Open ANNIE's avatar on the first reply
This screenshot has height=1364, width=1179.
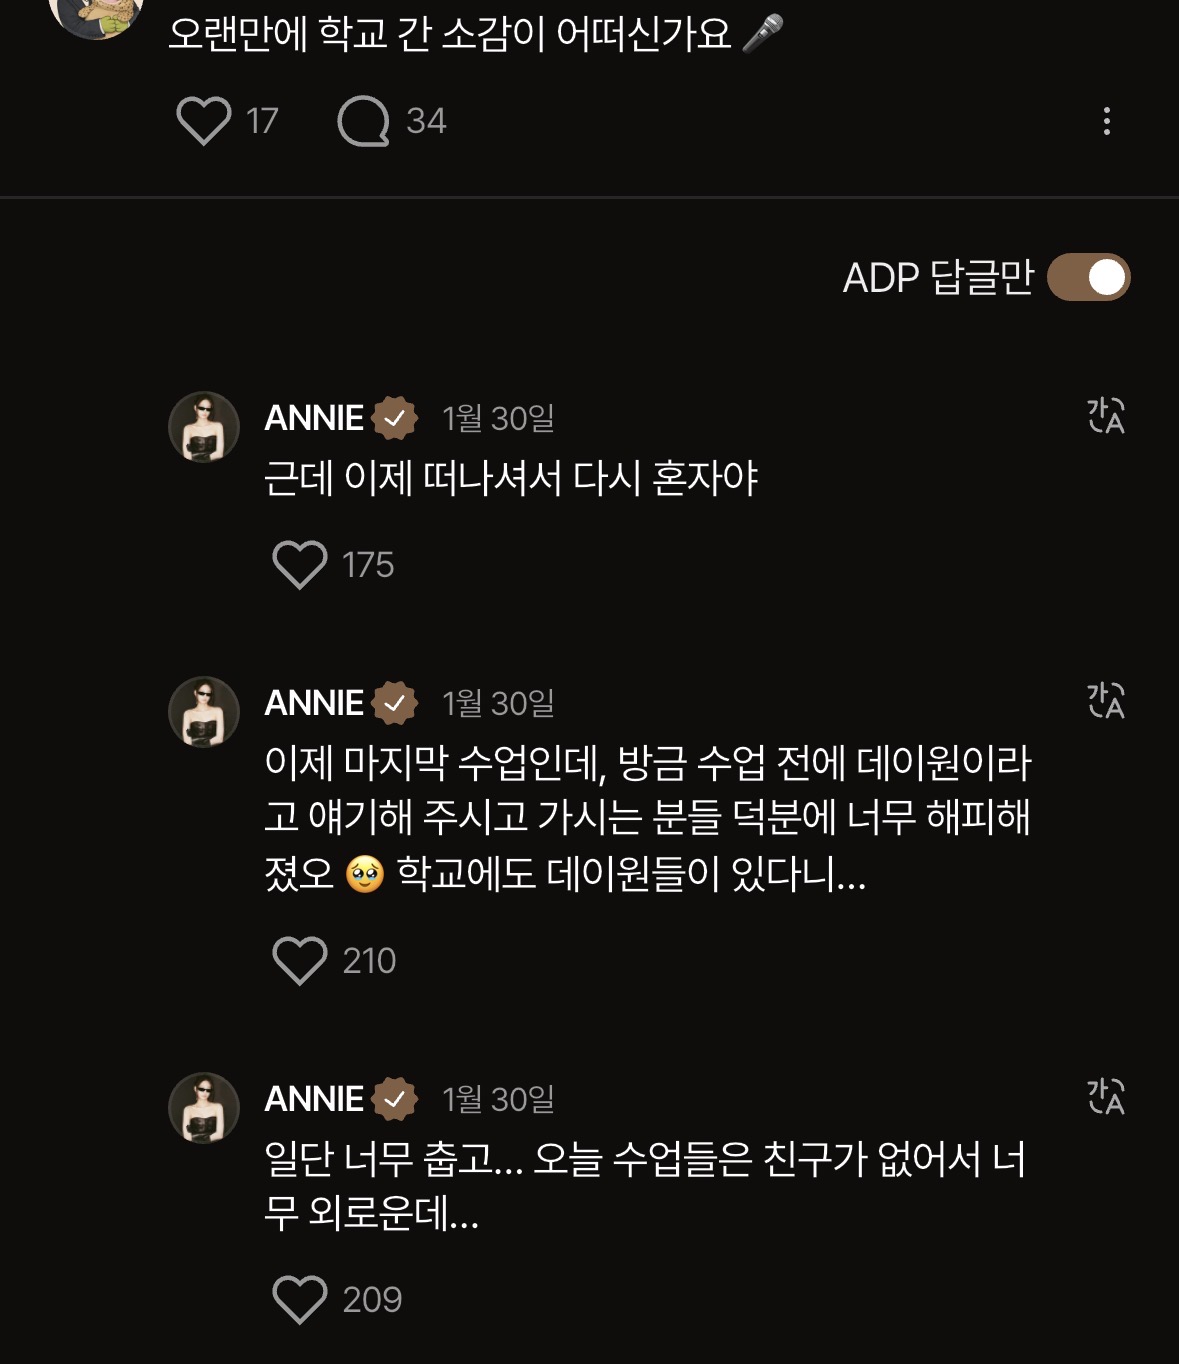[x=204, y=427]
